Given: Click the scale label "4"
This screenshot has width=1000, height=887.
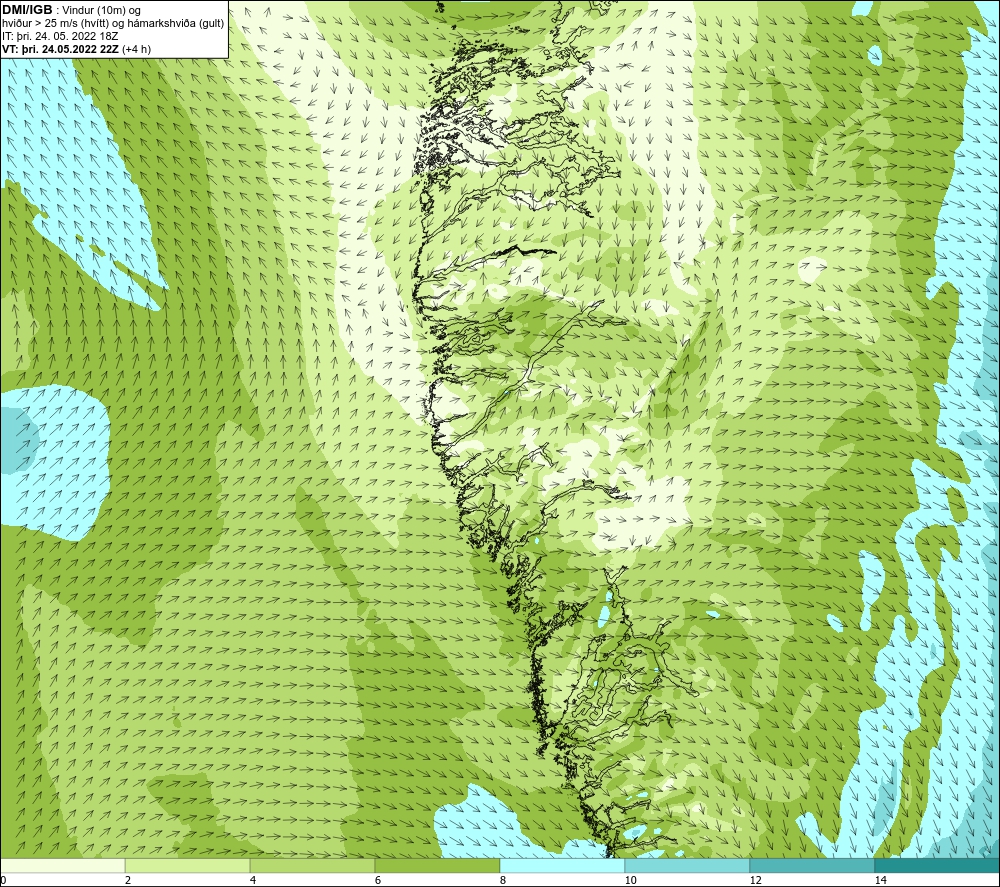Looking at the screenshot, I should (253, 880).
